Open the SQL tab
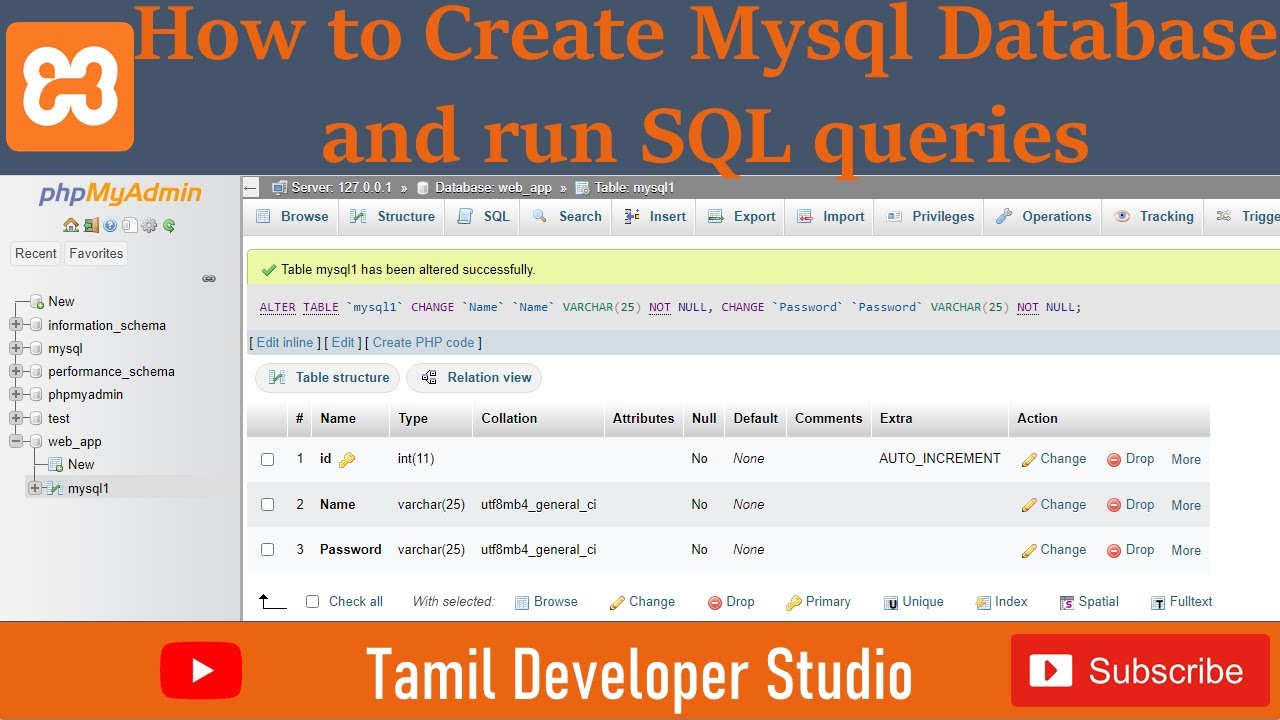The width and height of the screenshot is (1280, 720). [x=483, y=217]
